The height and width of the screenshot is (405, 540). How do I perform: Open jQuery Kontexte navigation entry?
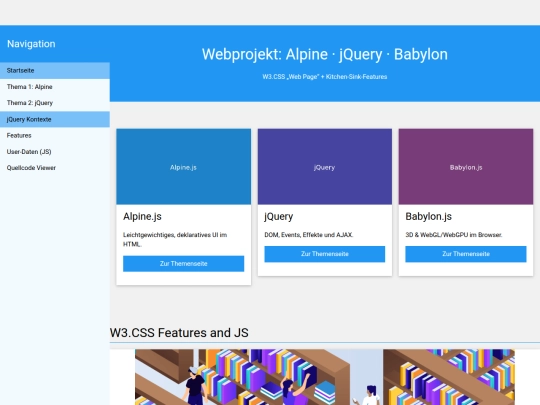(x=55, y=119)
